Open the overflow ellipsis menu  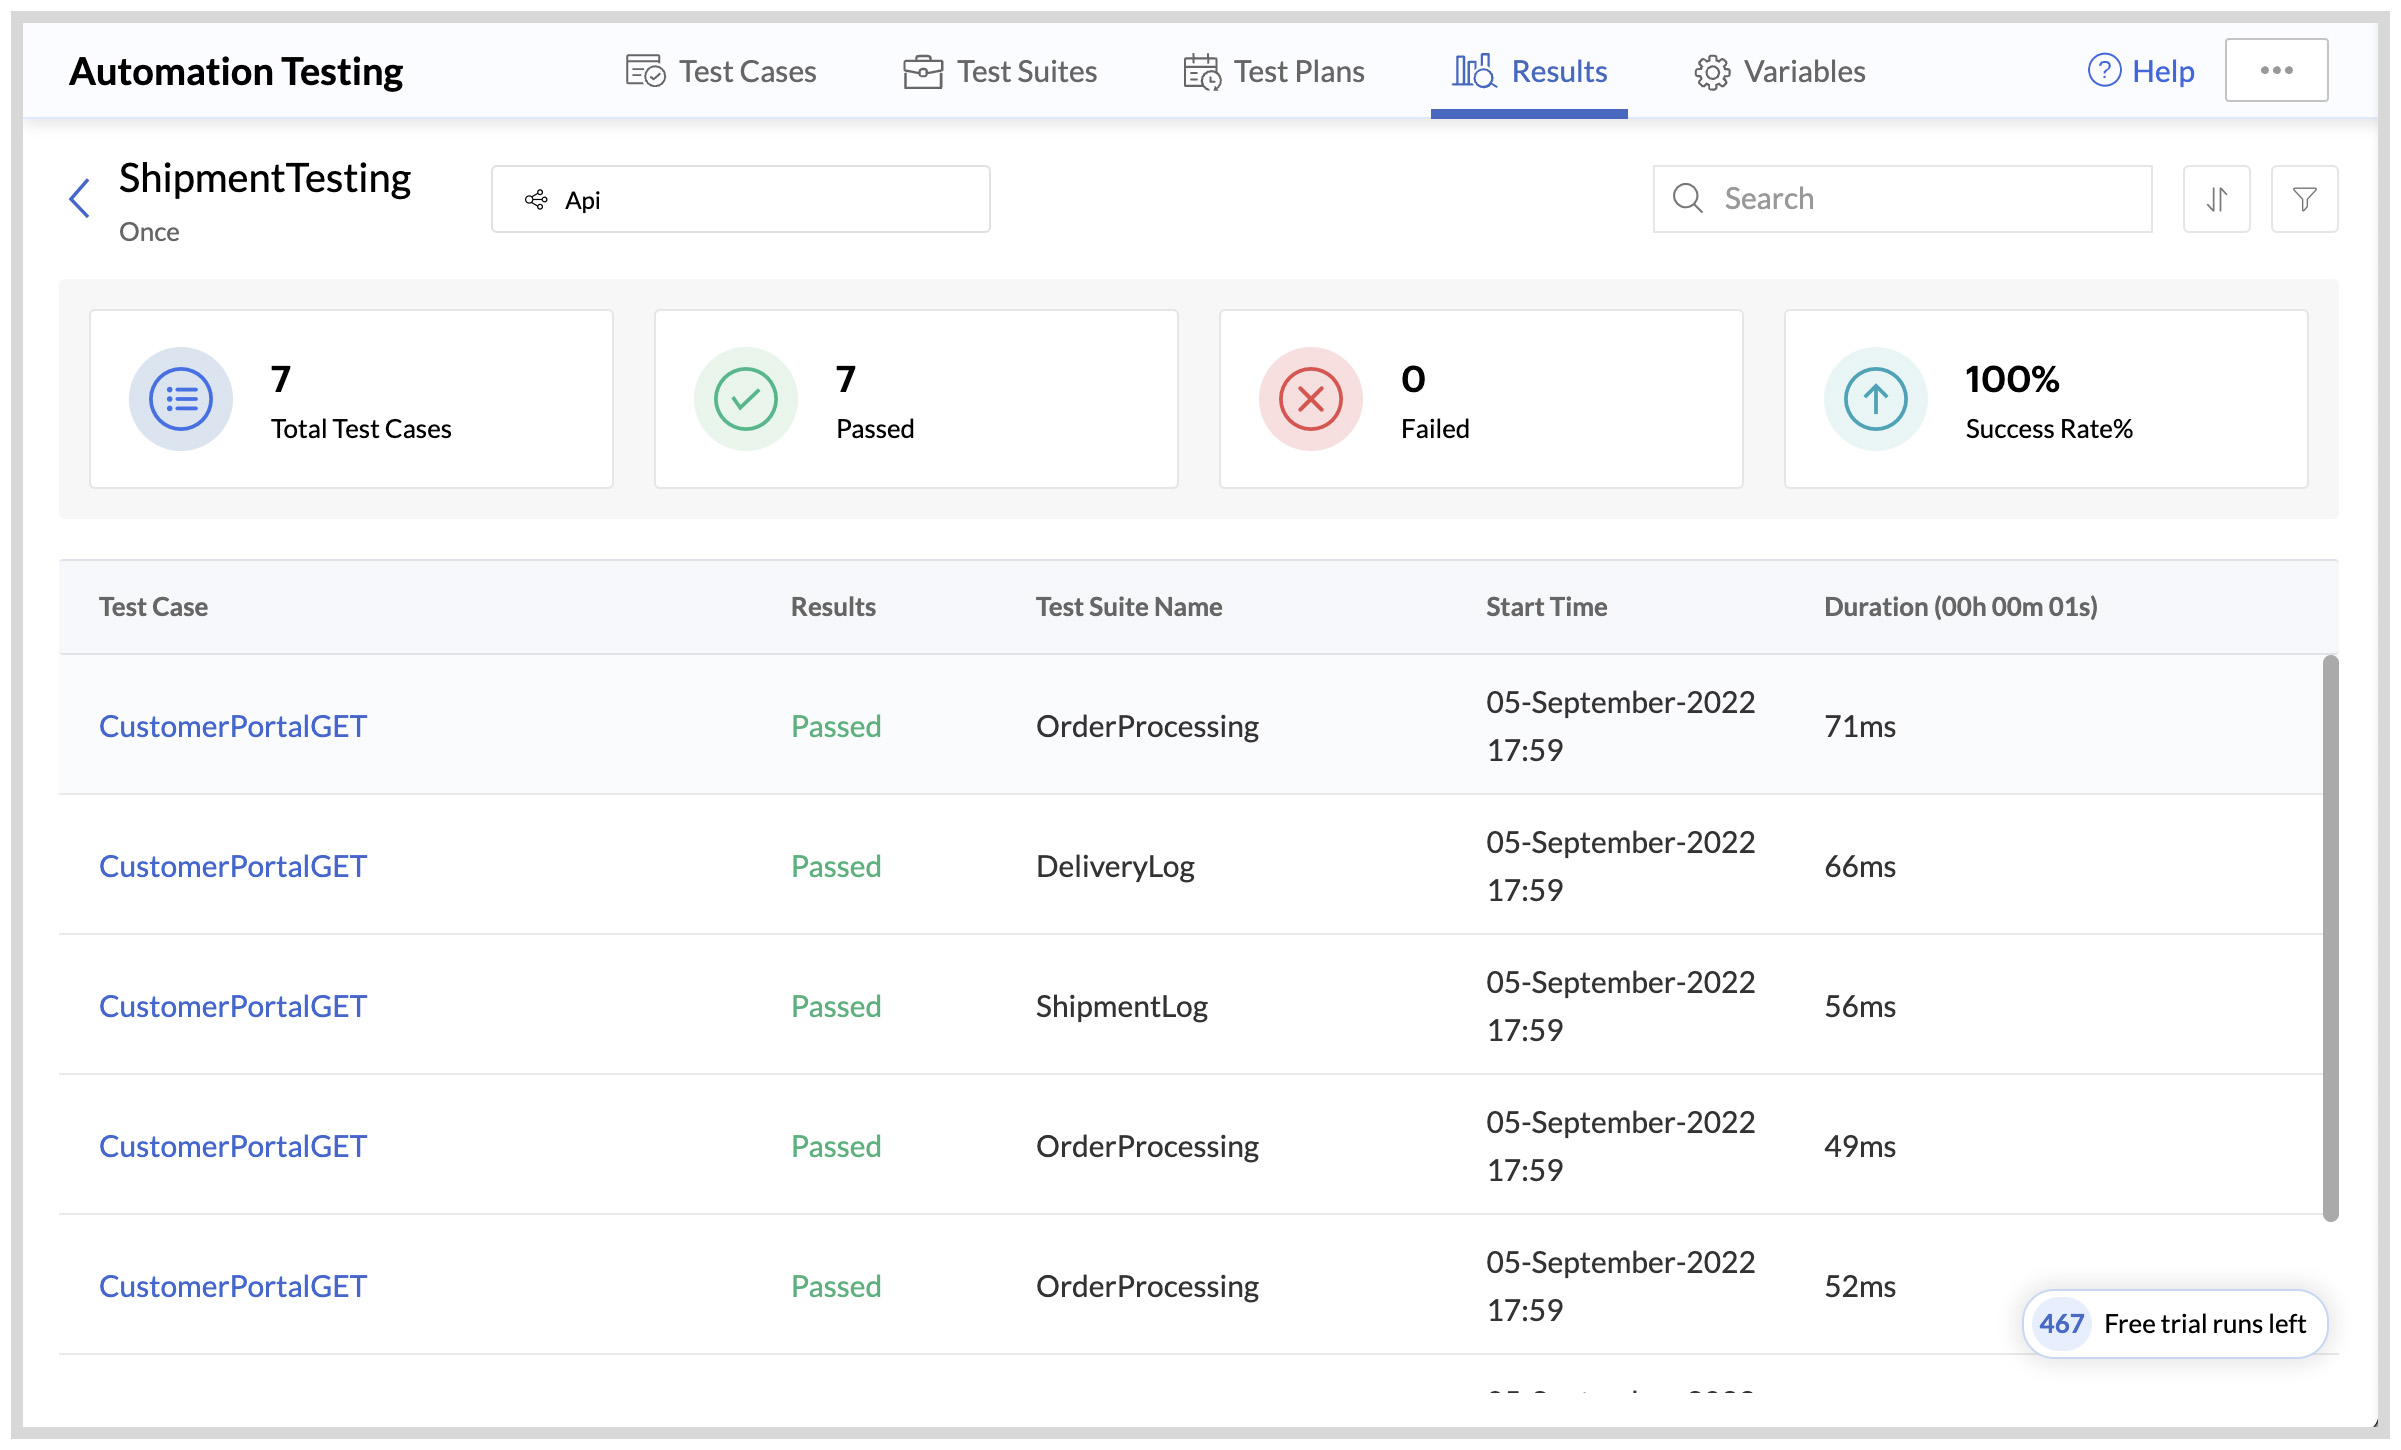(2277, 69)
